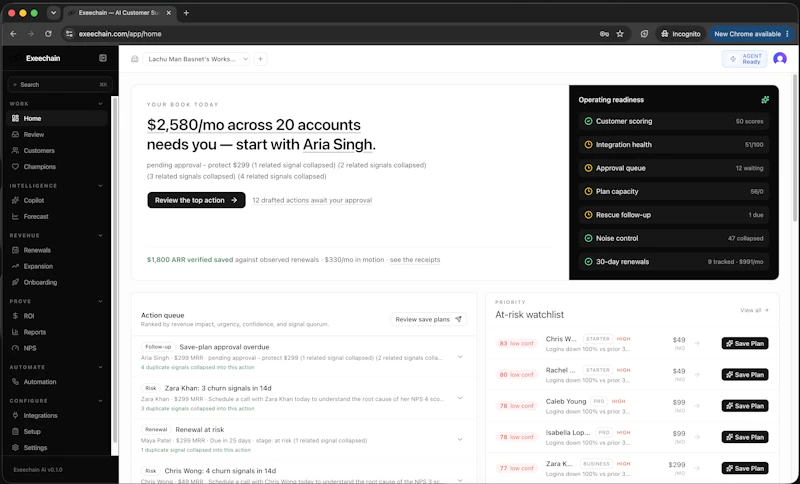This screenshot has height=484, width=800.
Task: Open a new browser tab
Action: 186,13
